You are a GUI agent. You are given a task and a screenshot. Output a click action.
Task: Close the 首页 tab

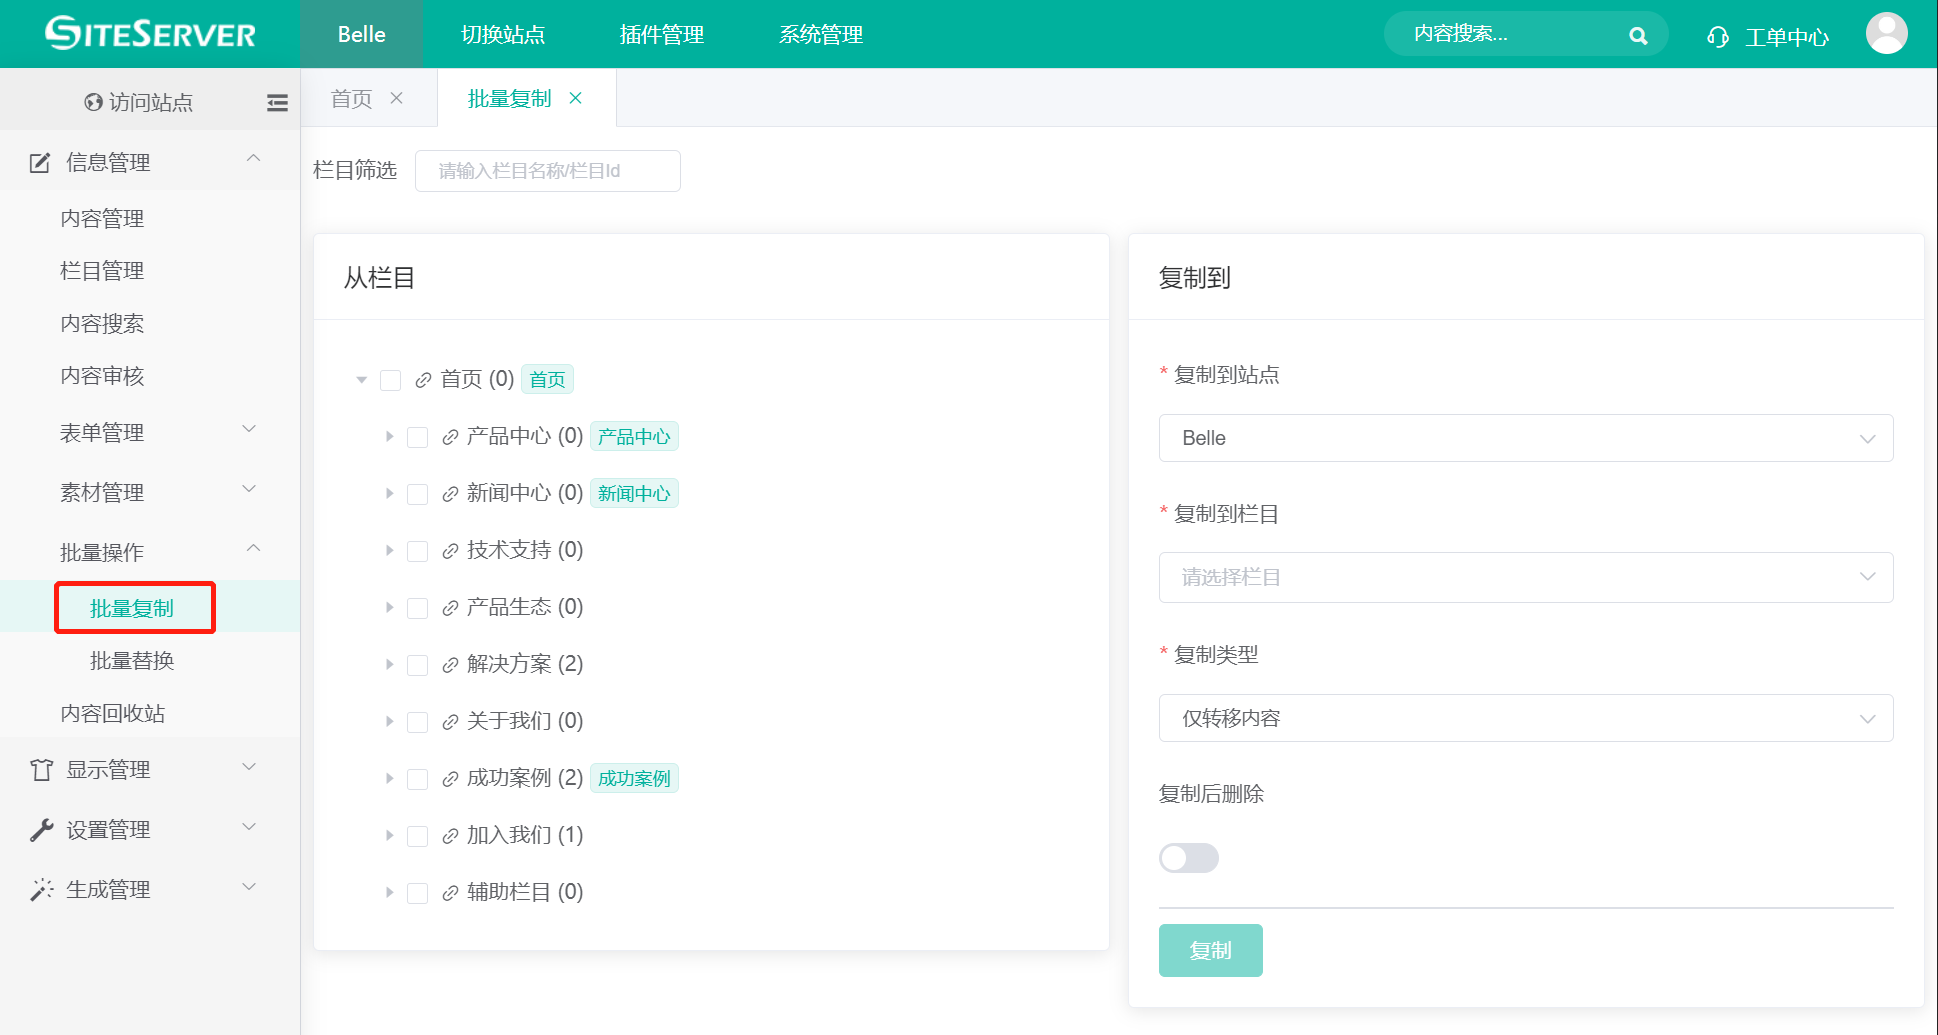397,98
